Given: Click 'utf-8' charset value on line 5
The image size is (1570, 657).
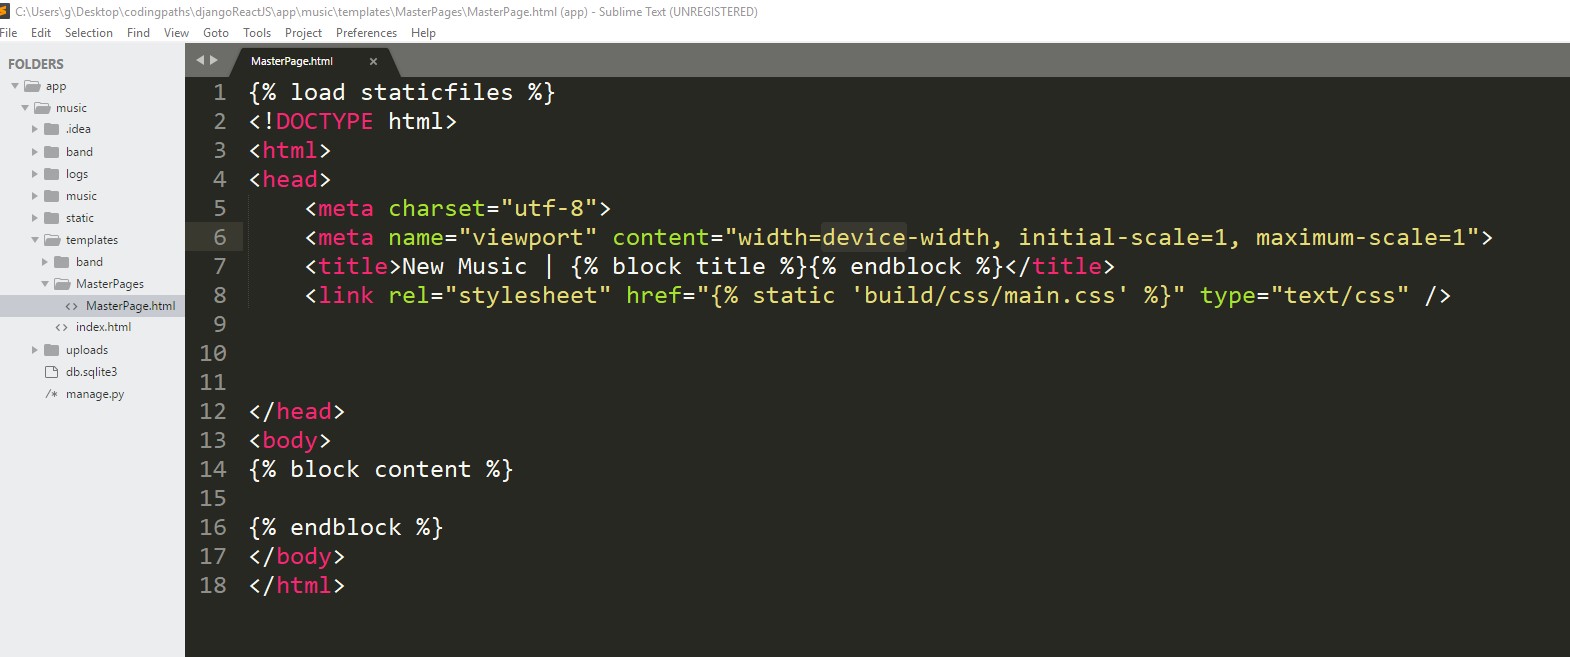Looking at the screenshot, I should pos(548,209).
